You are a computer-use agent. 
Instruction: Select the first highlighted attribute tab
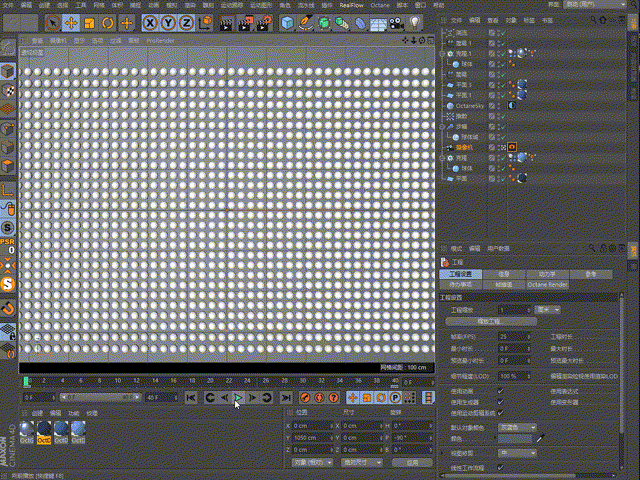click(460, 274)
